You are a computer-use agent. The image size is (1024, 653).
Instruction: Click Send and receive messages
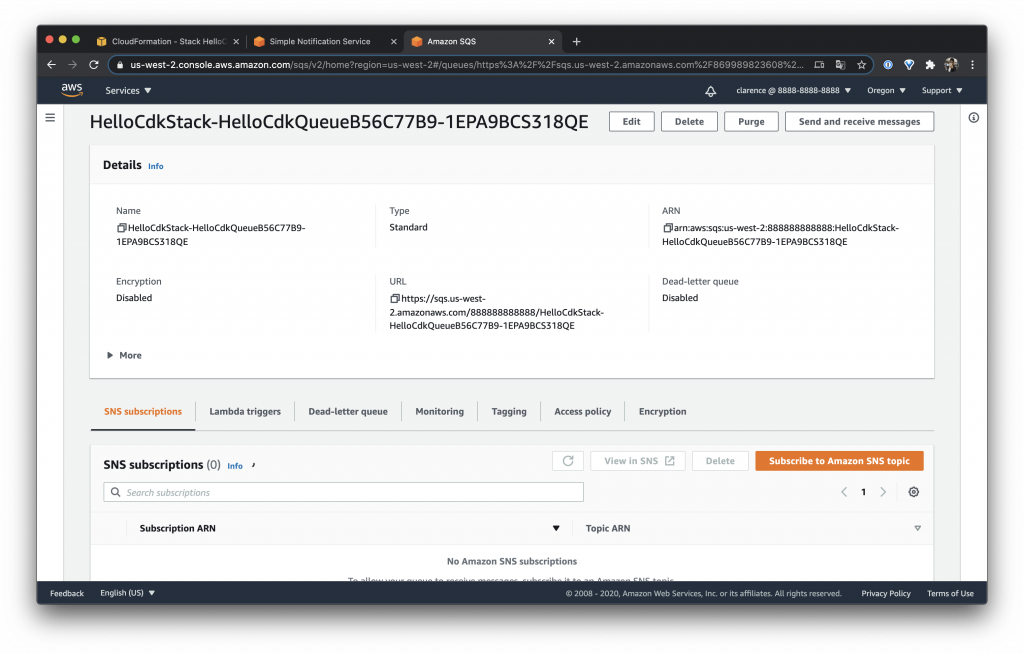pos(859,121)
